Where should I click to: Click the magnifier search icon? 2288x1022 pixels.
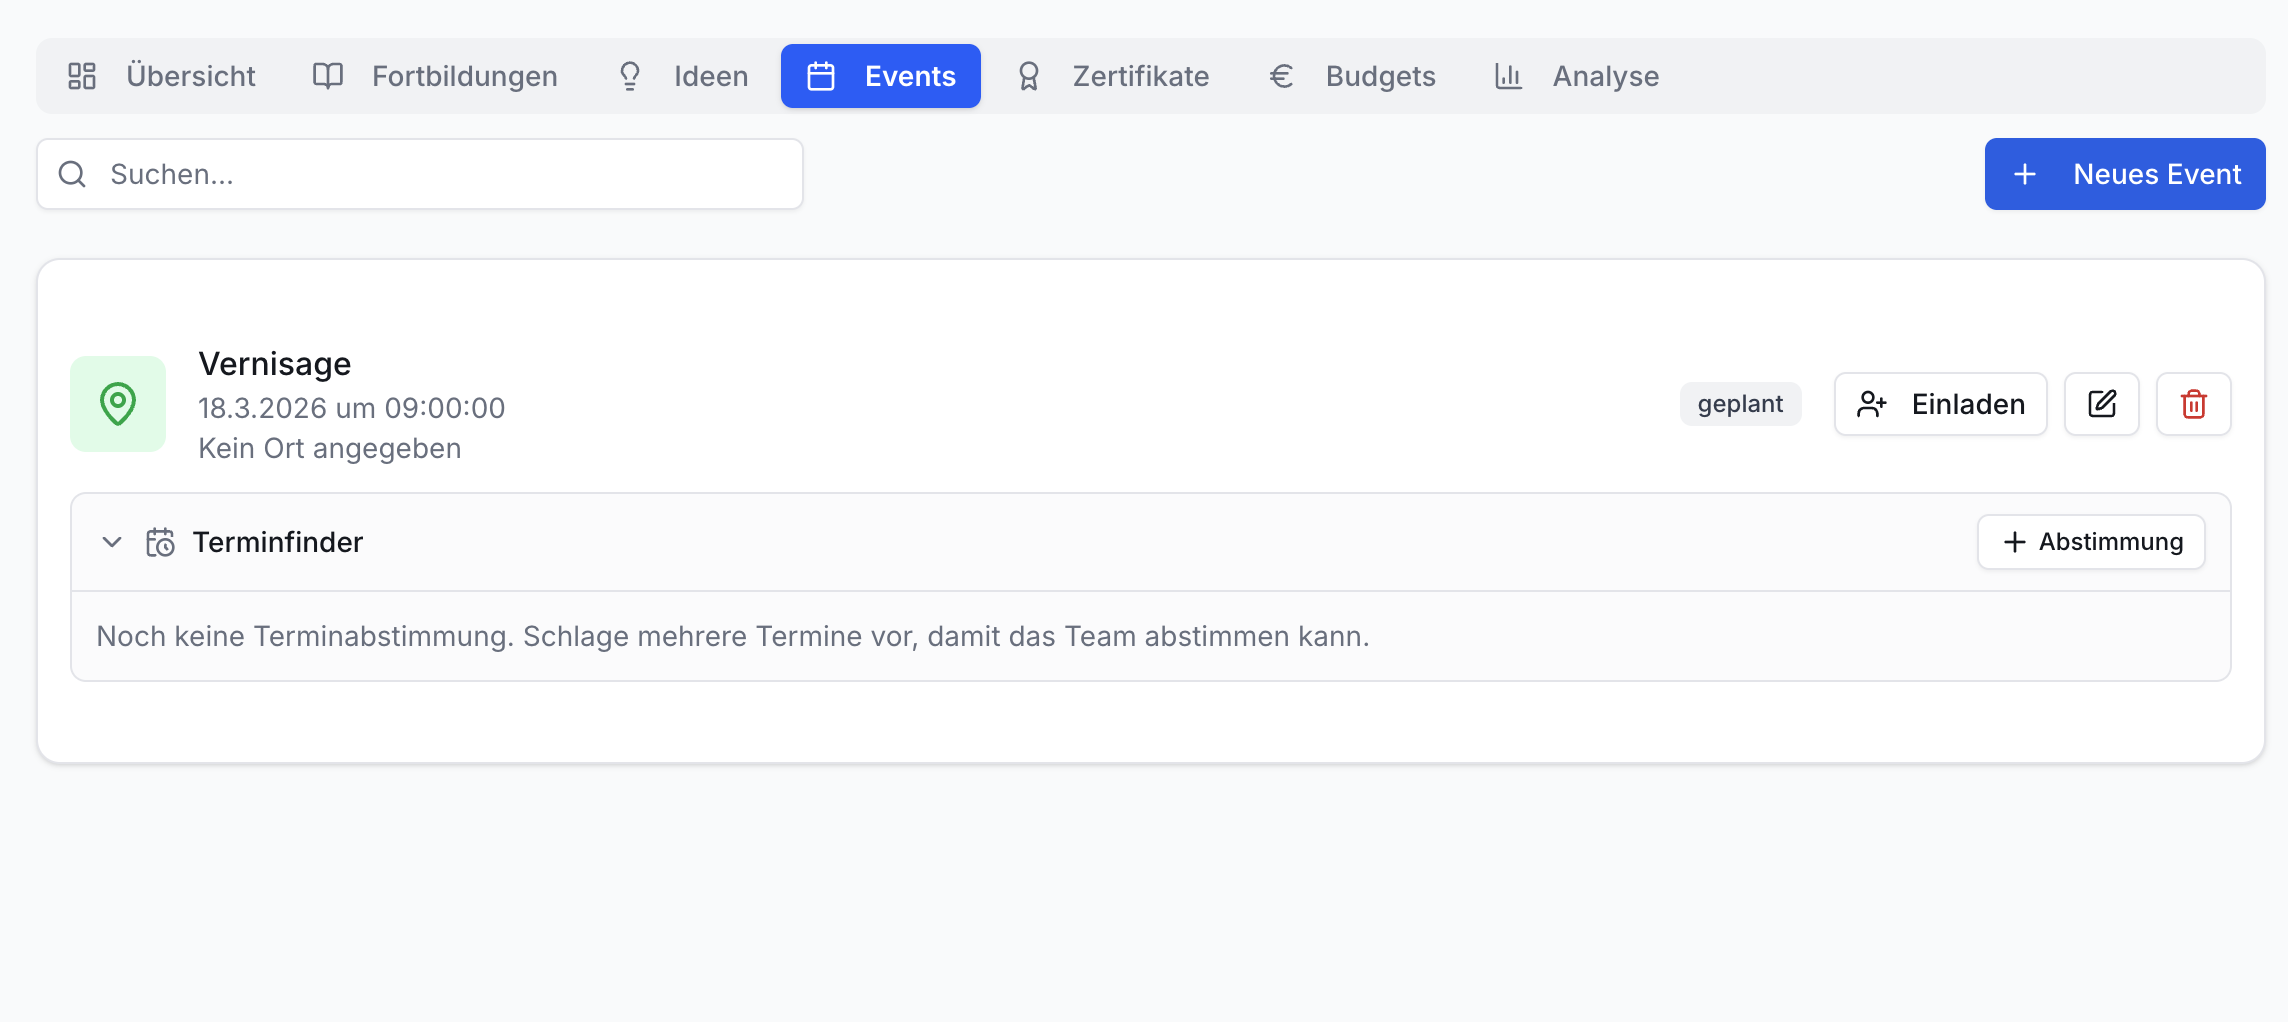coord(72,174)
